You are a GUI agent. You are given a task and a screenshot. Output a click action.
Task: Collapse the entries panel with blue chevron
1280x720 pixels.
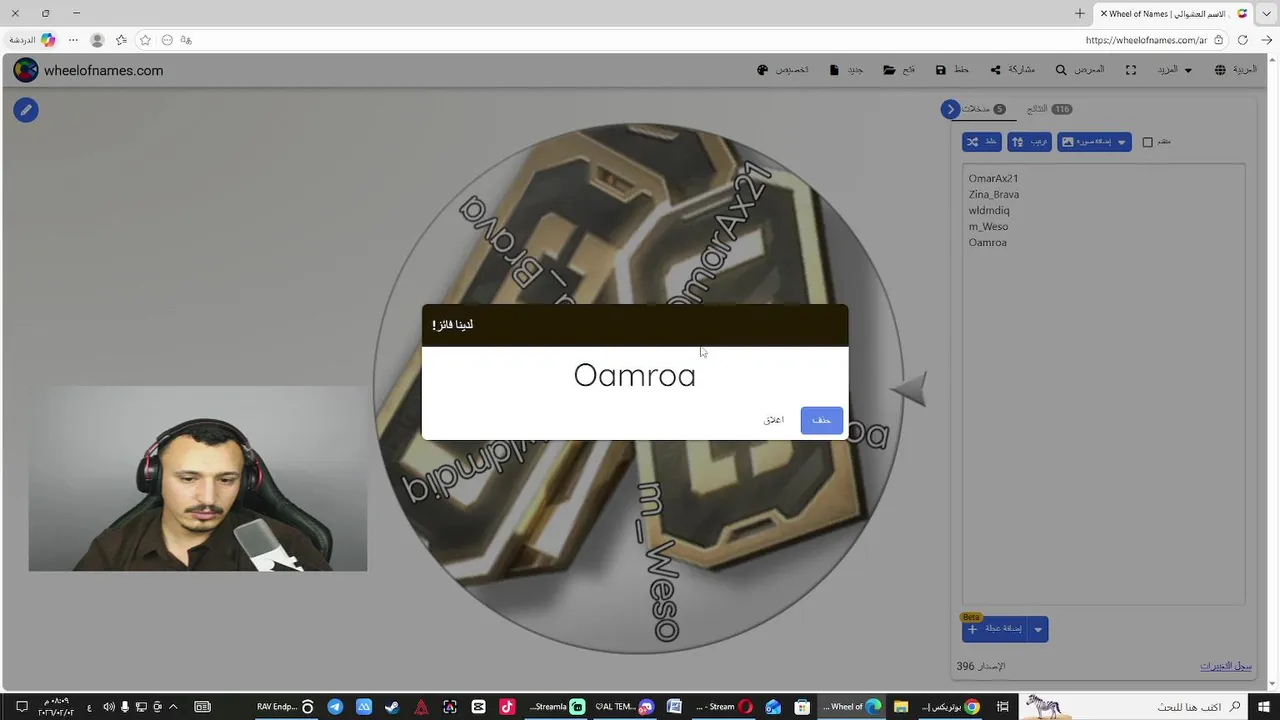[951, 109]
